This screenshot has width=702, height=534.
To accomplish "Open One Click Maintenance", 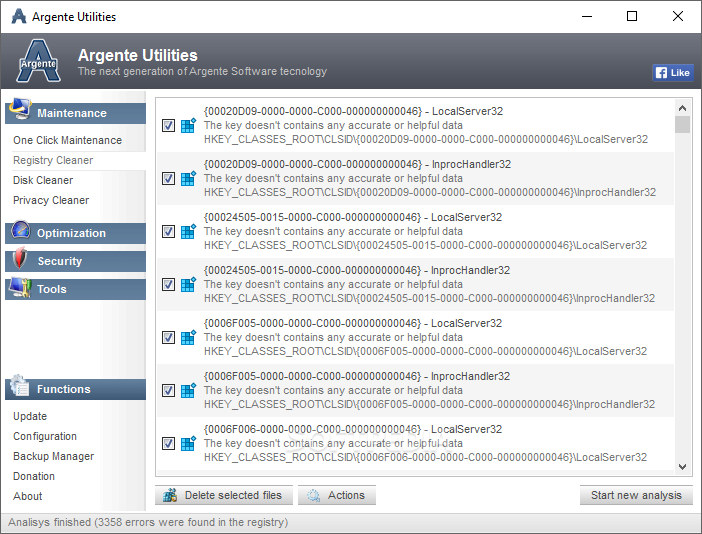I will pos(67,140).
